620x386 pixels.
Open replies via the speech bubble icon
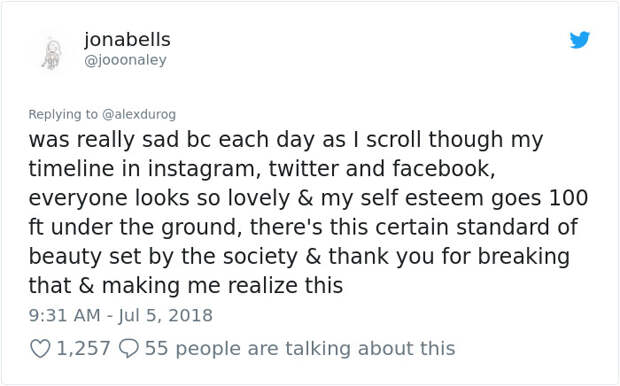pos(129,349)
